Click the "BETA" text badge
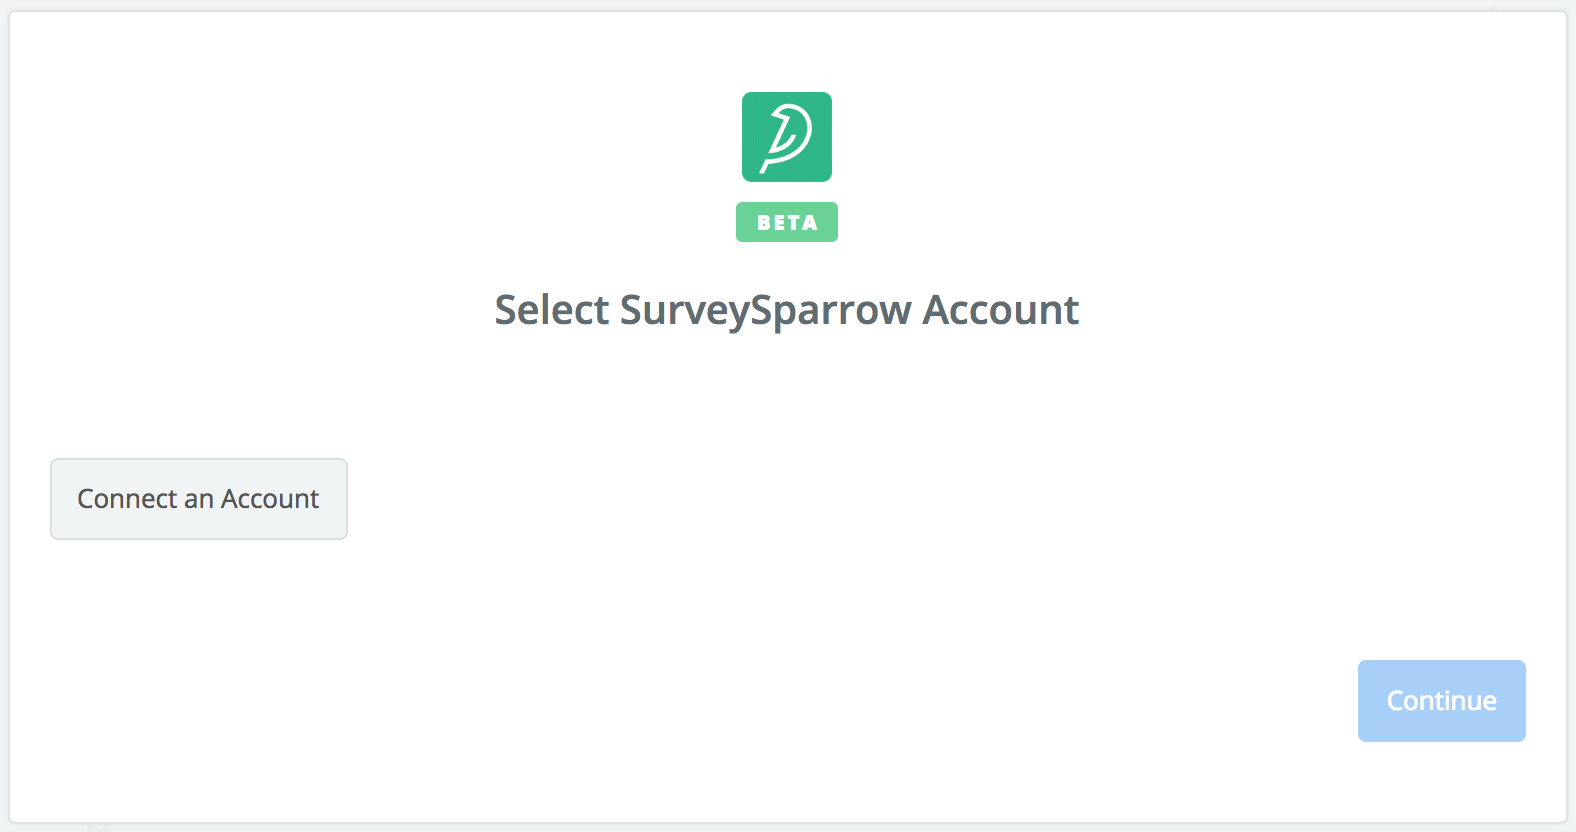This screenshot has height=832, width=1576. click(x=787, y=222)
